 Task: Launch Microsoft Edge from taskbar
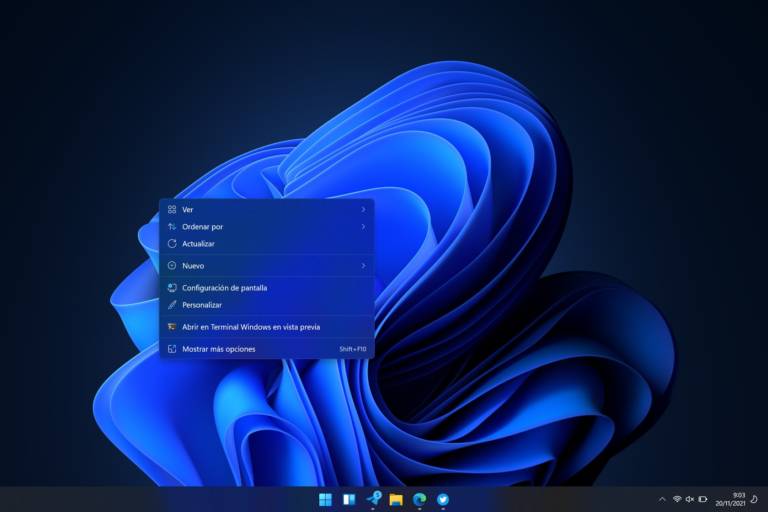tap(419, 499)
